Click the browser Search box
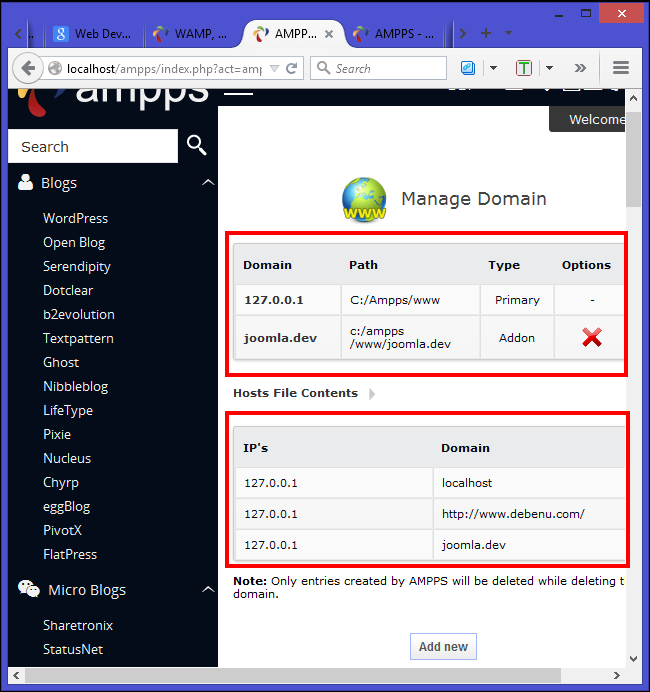The height and width of the screenshot is (692, 650). (379, 68)
